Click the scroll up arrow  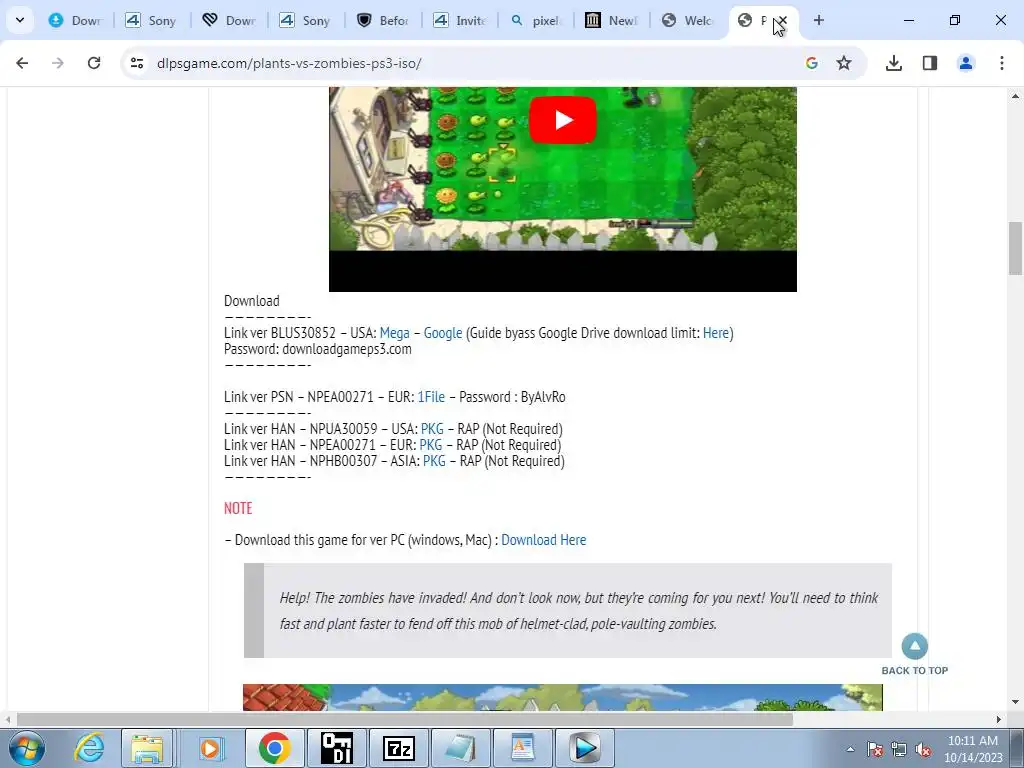tap(1015, 95)
